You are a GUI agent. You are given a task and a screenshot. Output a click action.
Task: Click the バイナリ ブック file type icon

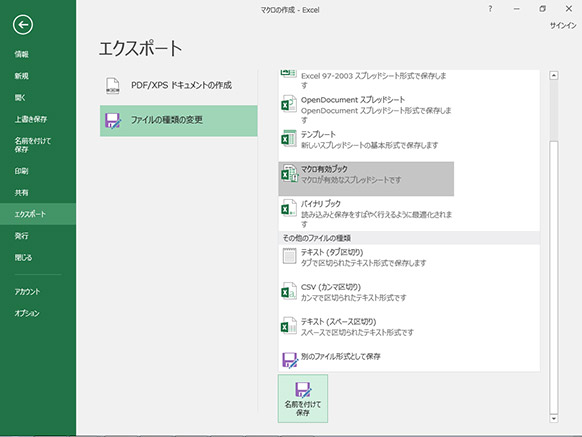289,208
